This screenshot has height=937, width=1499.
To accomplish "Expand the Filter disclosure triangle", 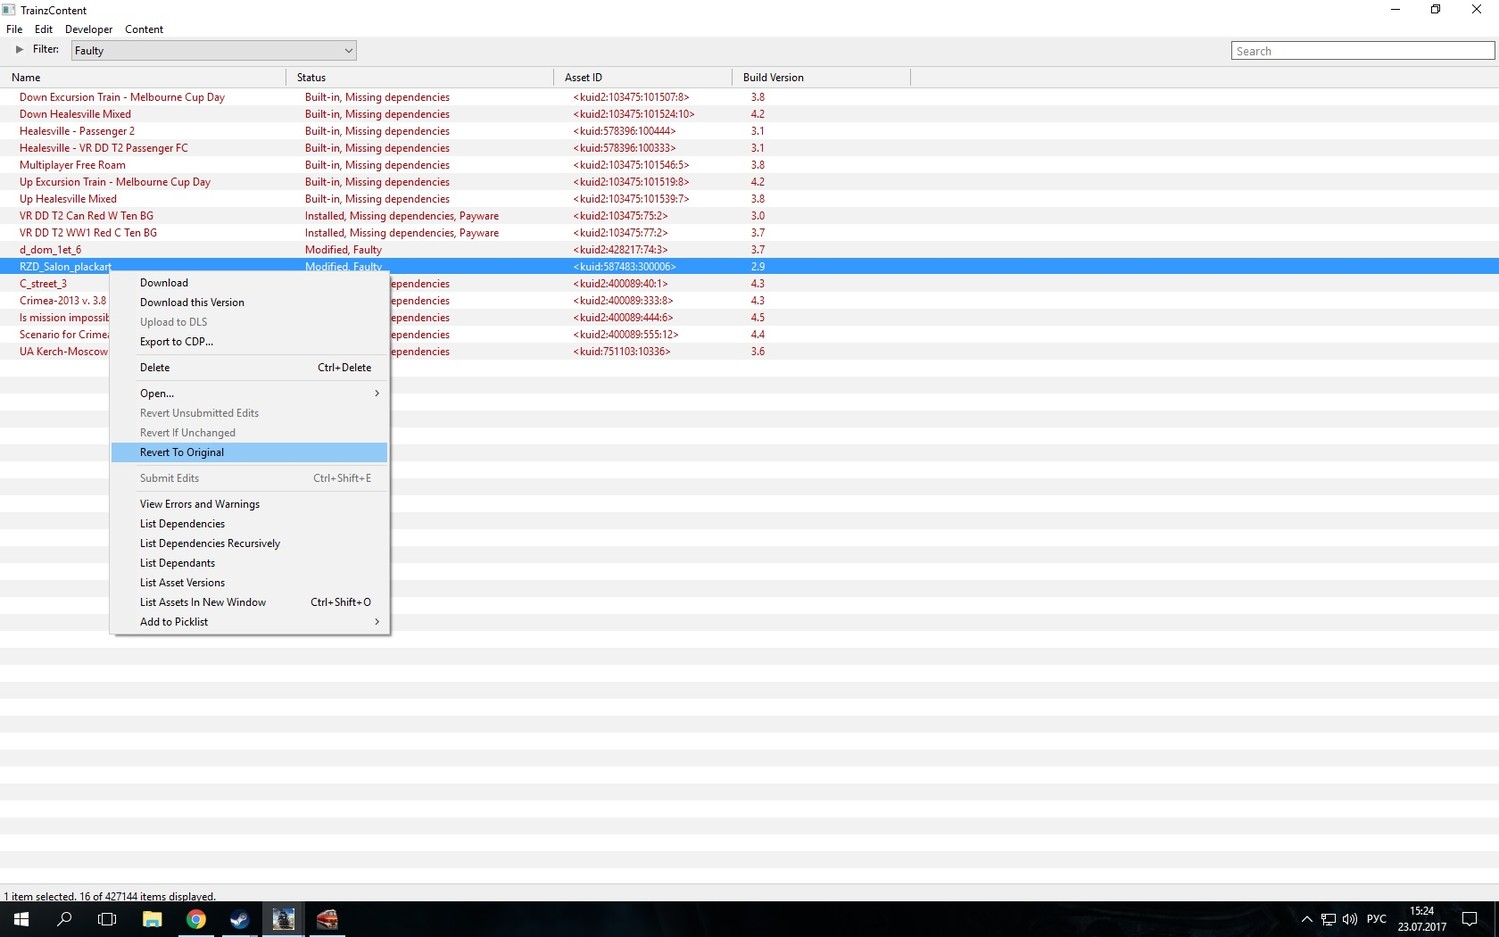I will point(19,50).
